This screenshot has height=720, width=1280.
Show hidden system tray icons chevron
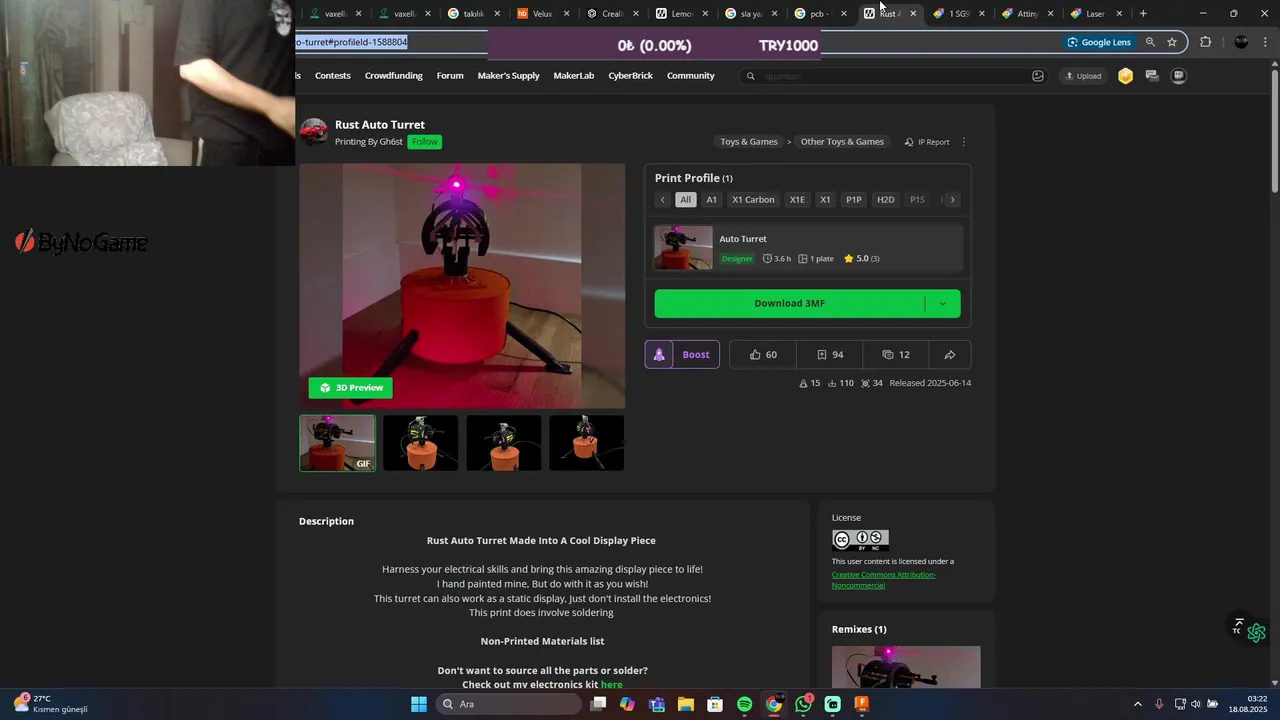click(1137, 704)
